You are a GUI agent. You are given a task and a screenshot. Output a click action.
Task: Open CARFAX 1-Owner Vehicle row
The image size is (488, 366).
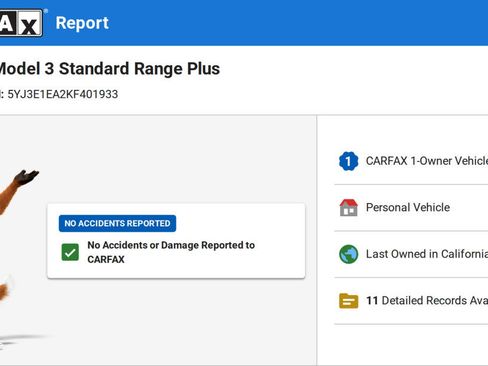[411, 161]
